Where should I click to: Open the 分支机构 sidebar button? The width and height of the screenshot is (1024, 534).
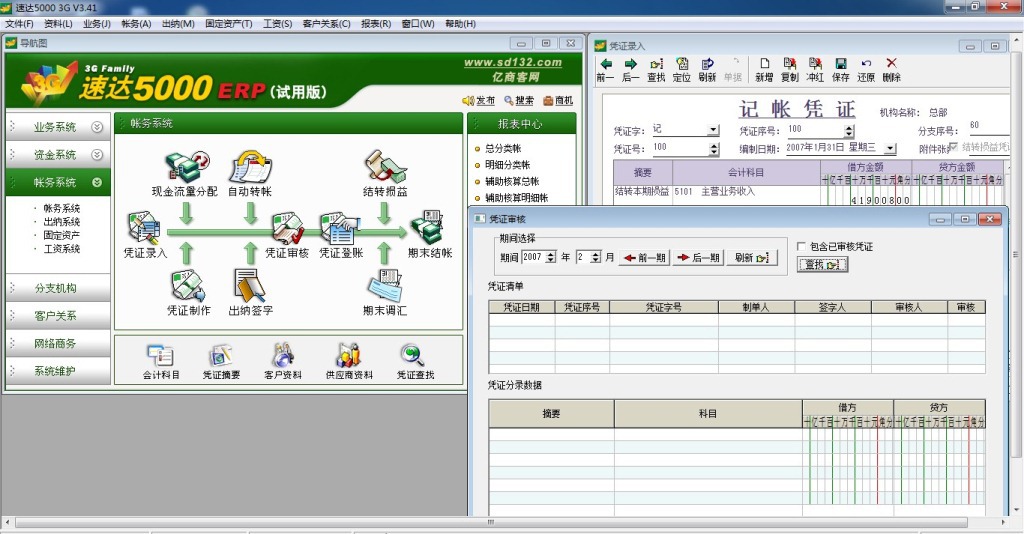pos(58,288)
